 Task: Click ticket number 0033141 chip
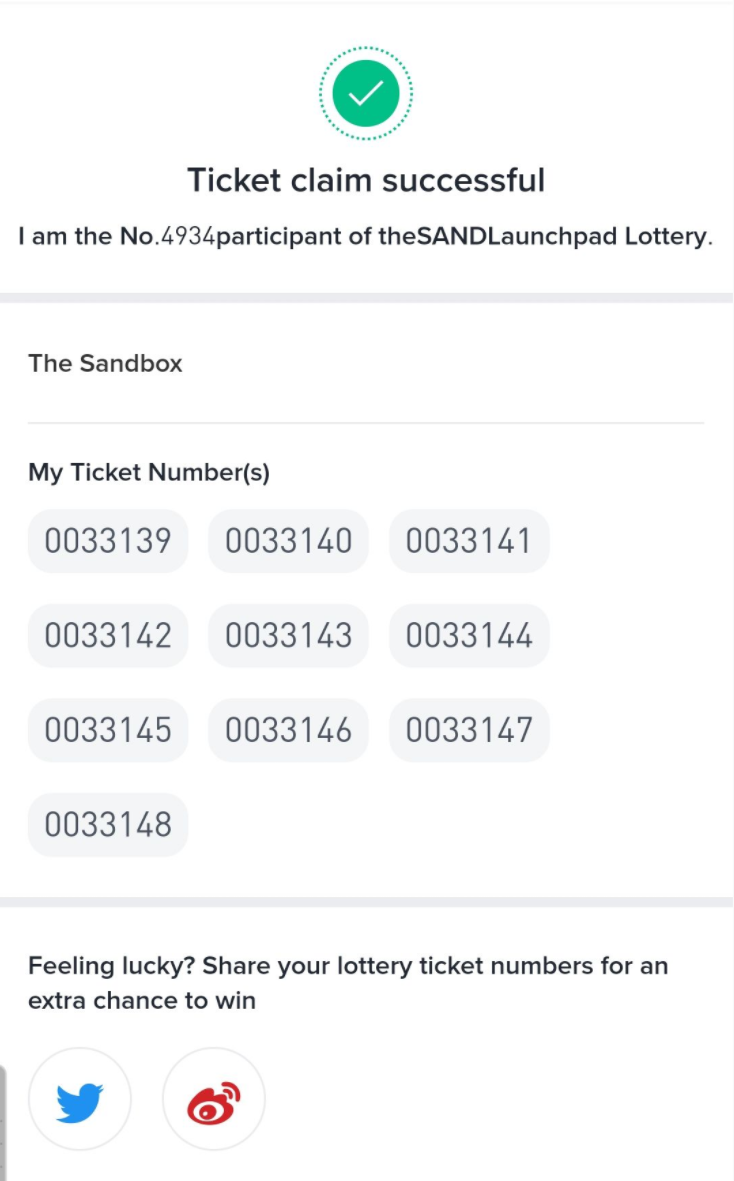[x=469, y=541]
